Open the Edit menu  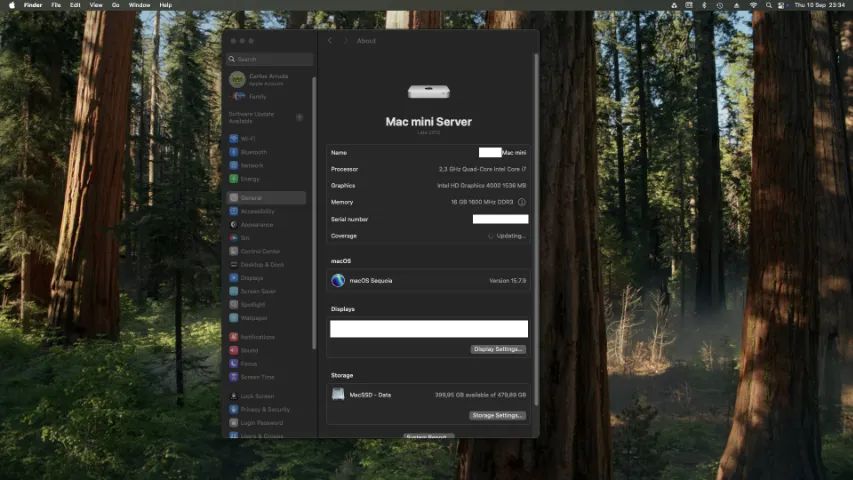pos(75,5)
